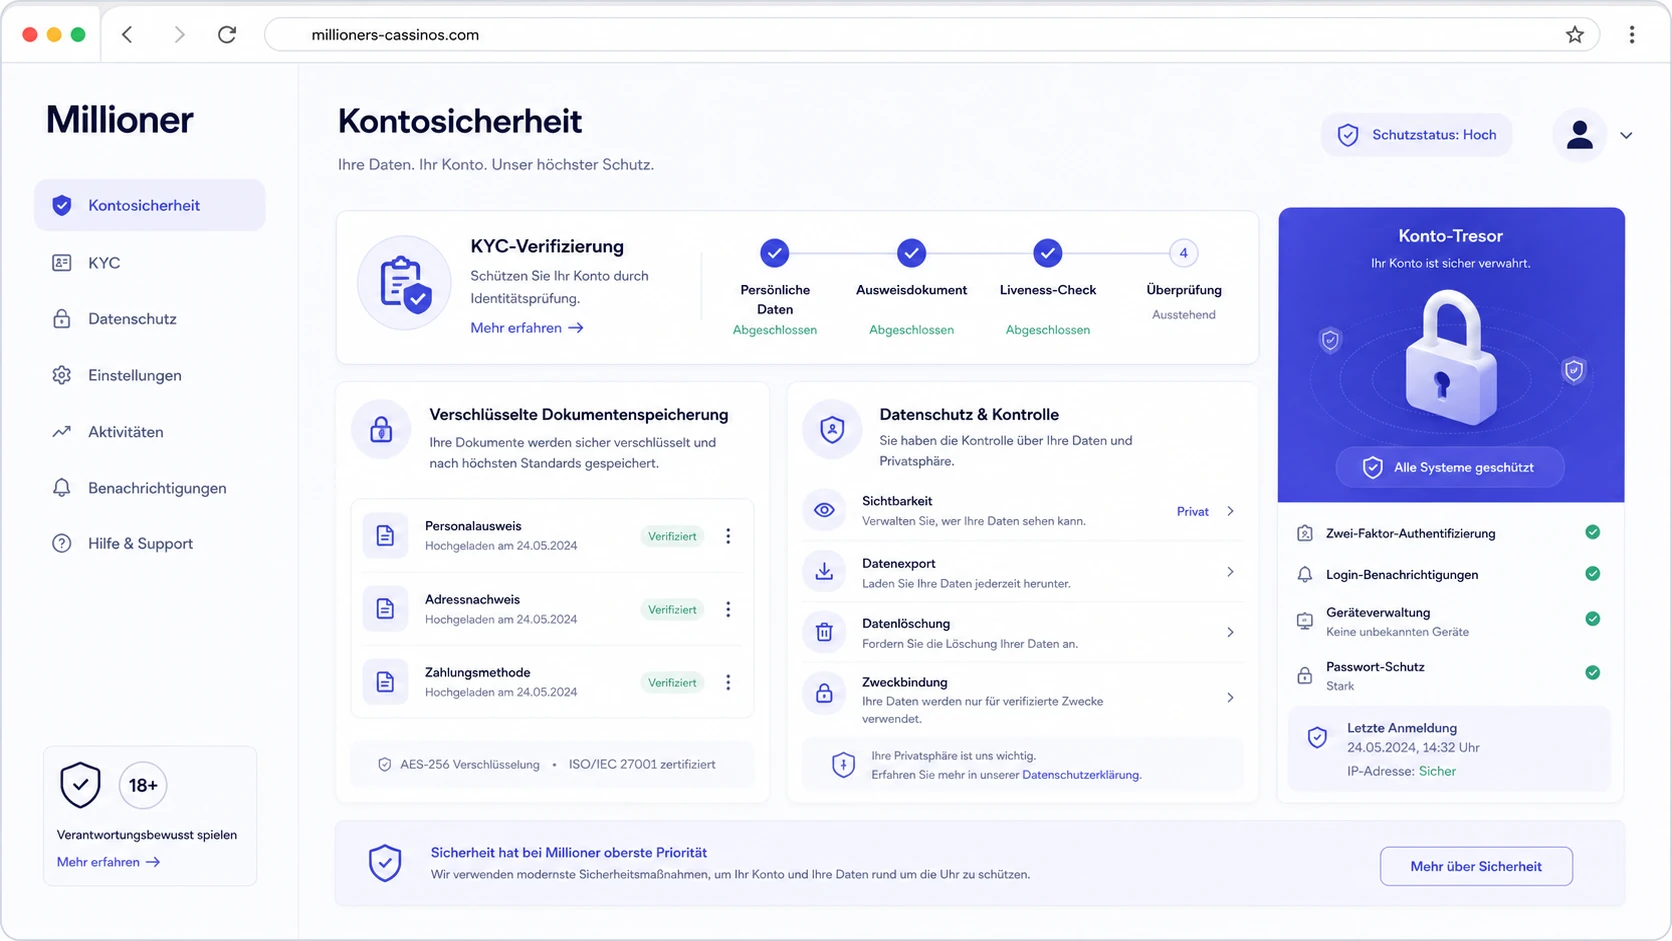Toggle Geräteverwaltung green check

coord(1593,619)
